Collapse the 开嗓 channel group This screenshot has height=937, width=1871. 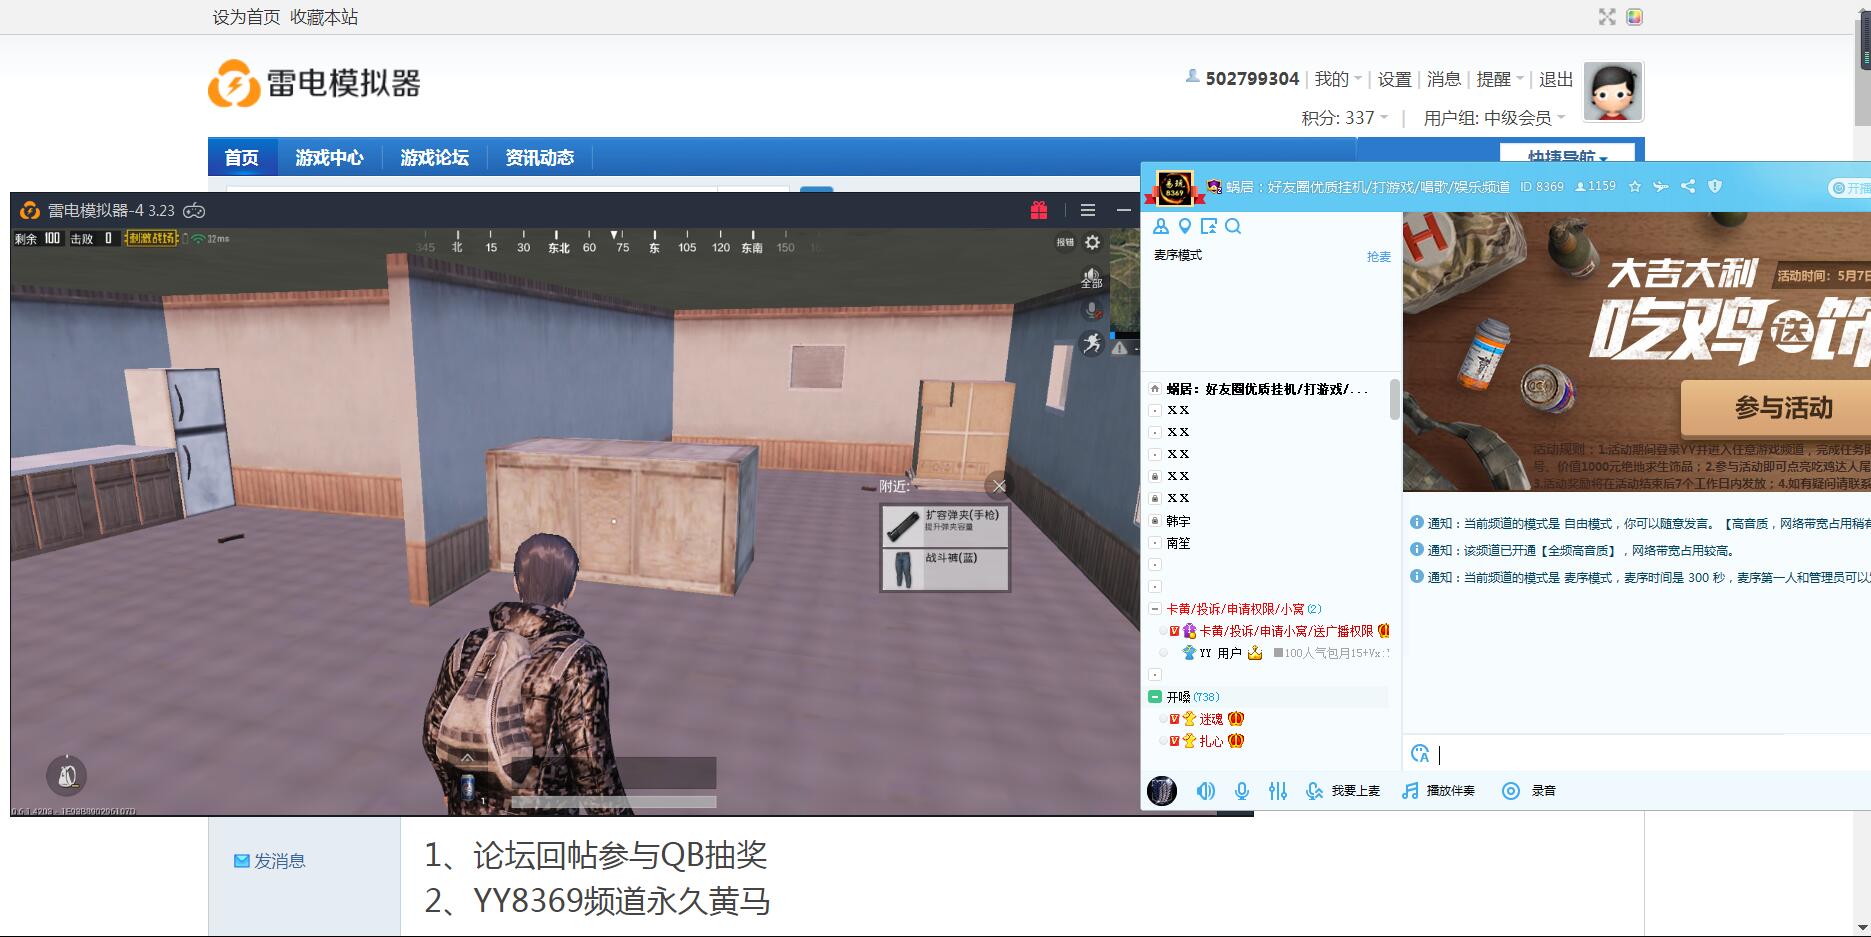tap(1155, 697)
